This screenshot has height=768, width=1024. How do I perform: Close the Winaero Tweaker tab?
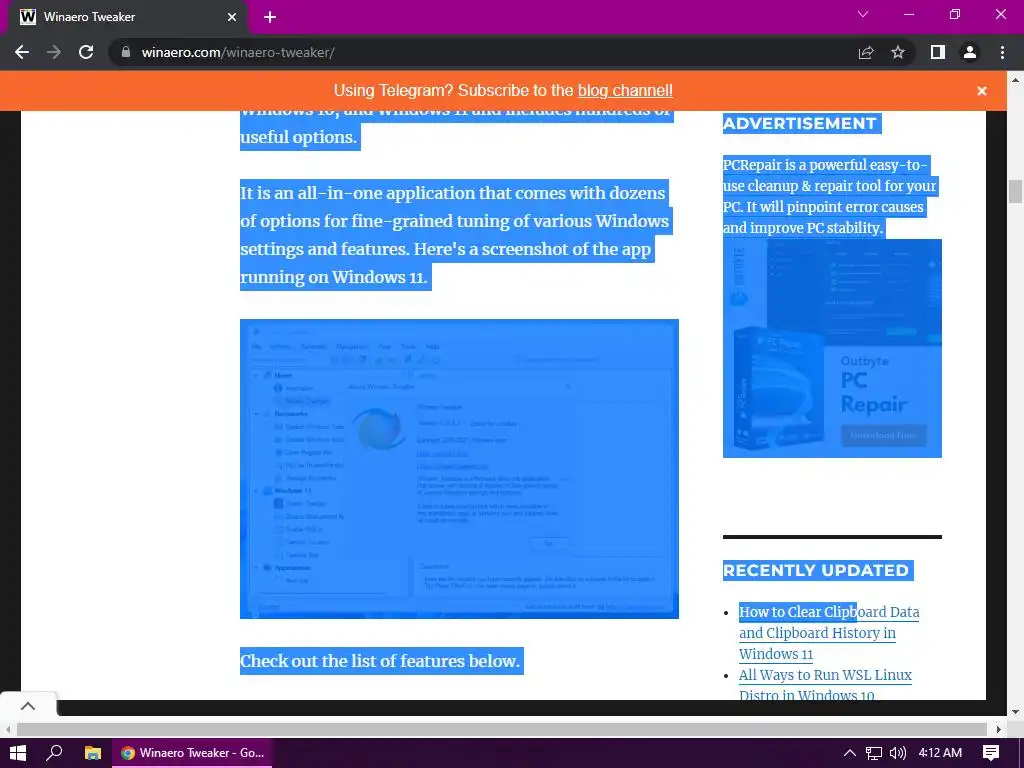[x=232, y=17]
